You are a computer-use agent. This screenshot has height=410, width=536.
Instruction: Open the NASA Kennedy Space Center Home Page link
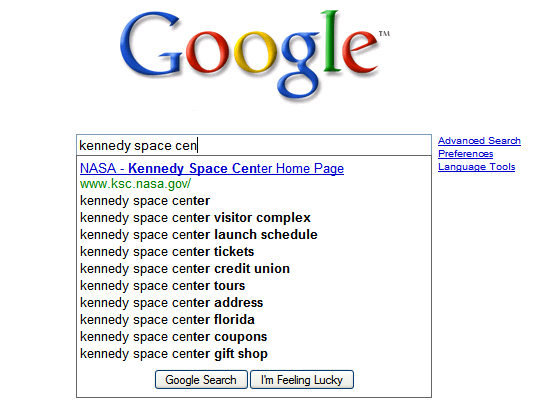(x=212, y=168)
